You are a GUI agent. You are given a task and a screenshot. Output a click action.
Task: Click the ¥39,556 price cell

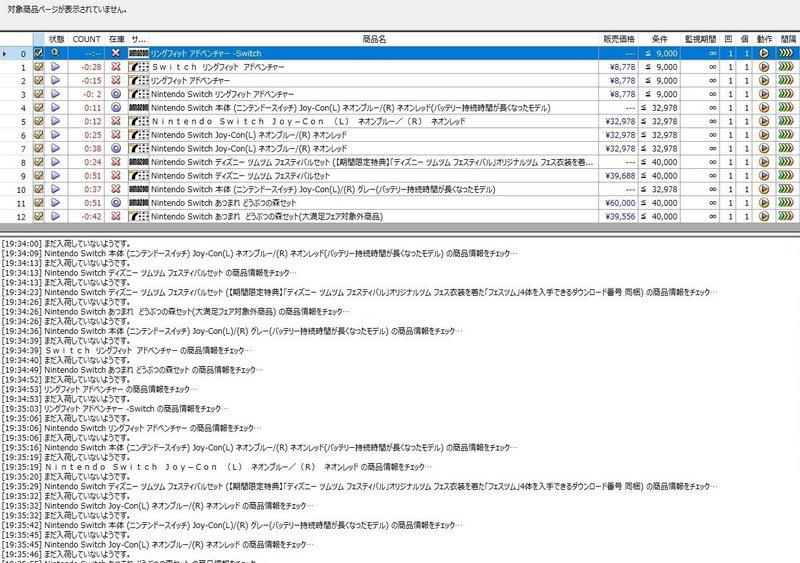click(620, 216)
